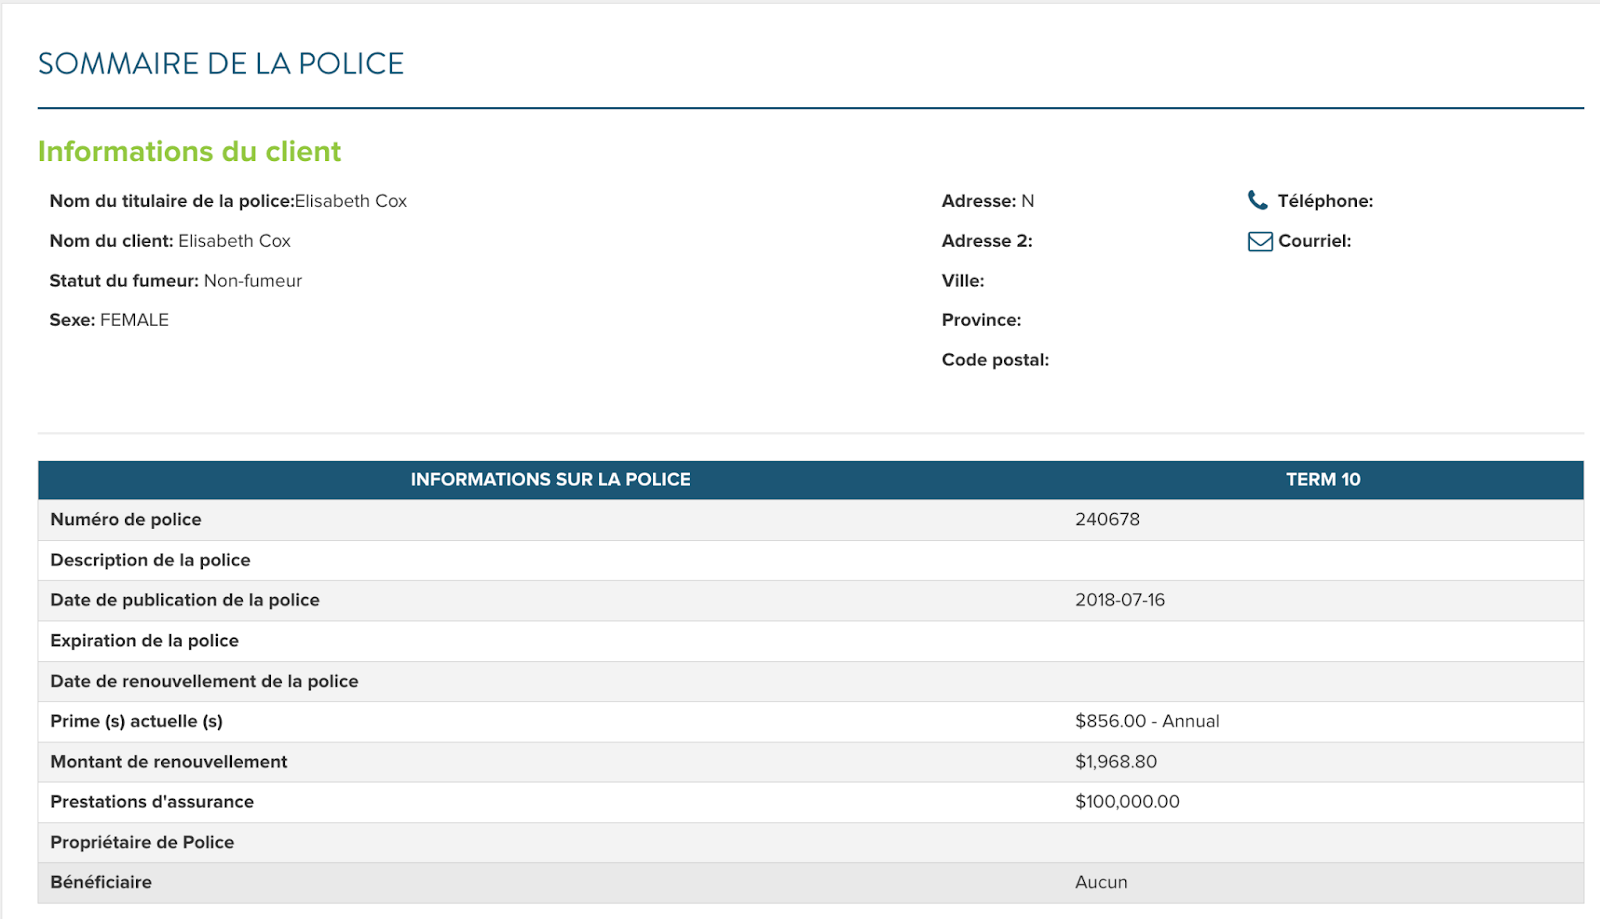The image size is (1600, 919).
Task: Select policy number 240678
Action: coord(1107,520)
